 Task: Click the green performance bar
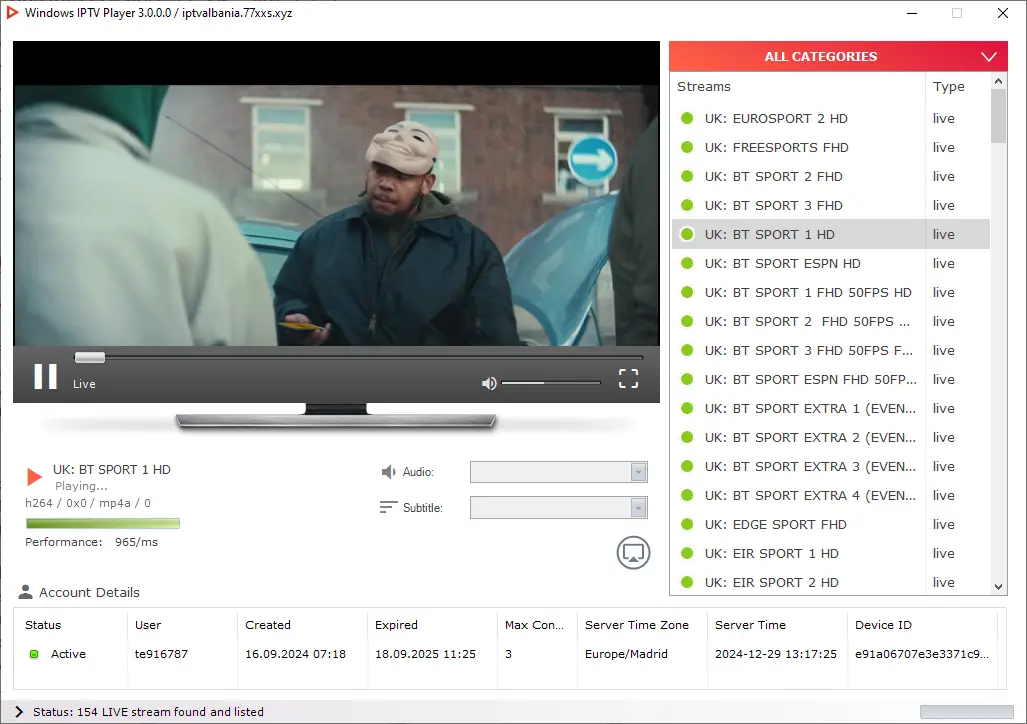[x=103, y=523]
